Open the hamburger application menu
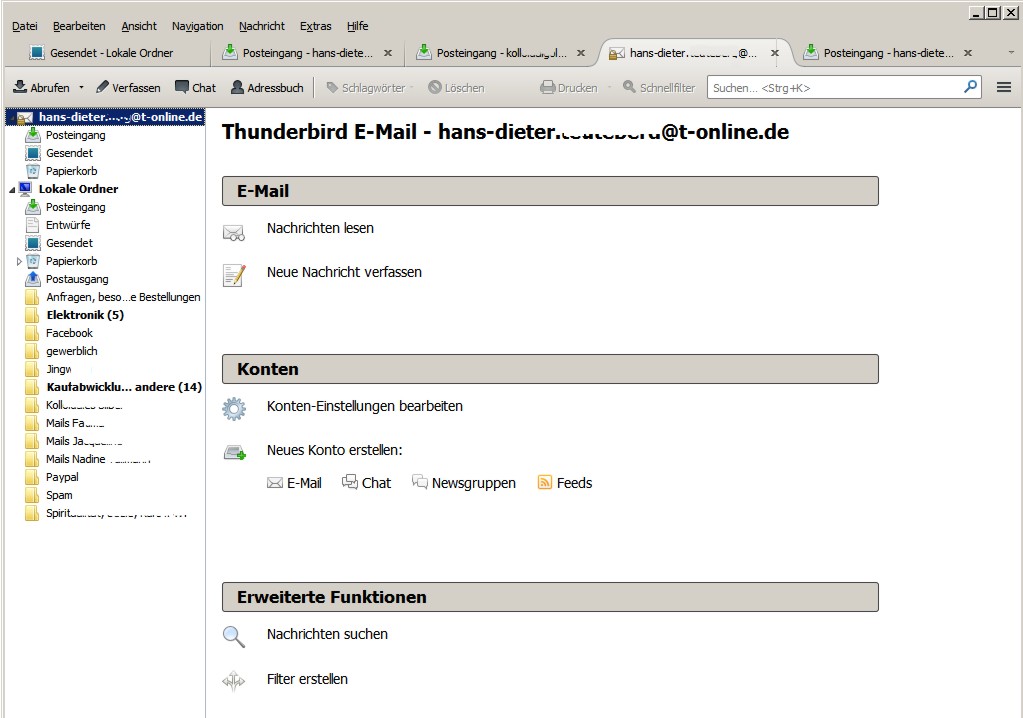 (x=1004, y=87)
